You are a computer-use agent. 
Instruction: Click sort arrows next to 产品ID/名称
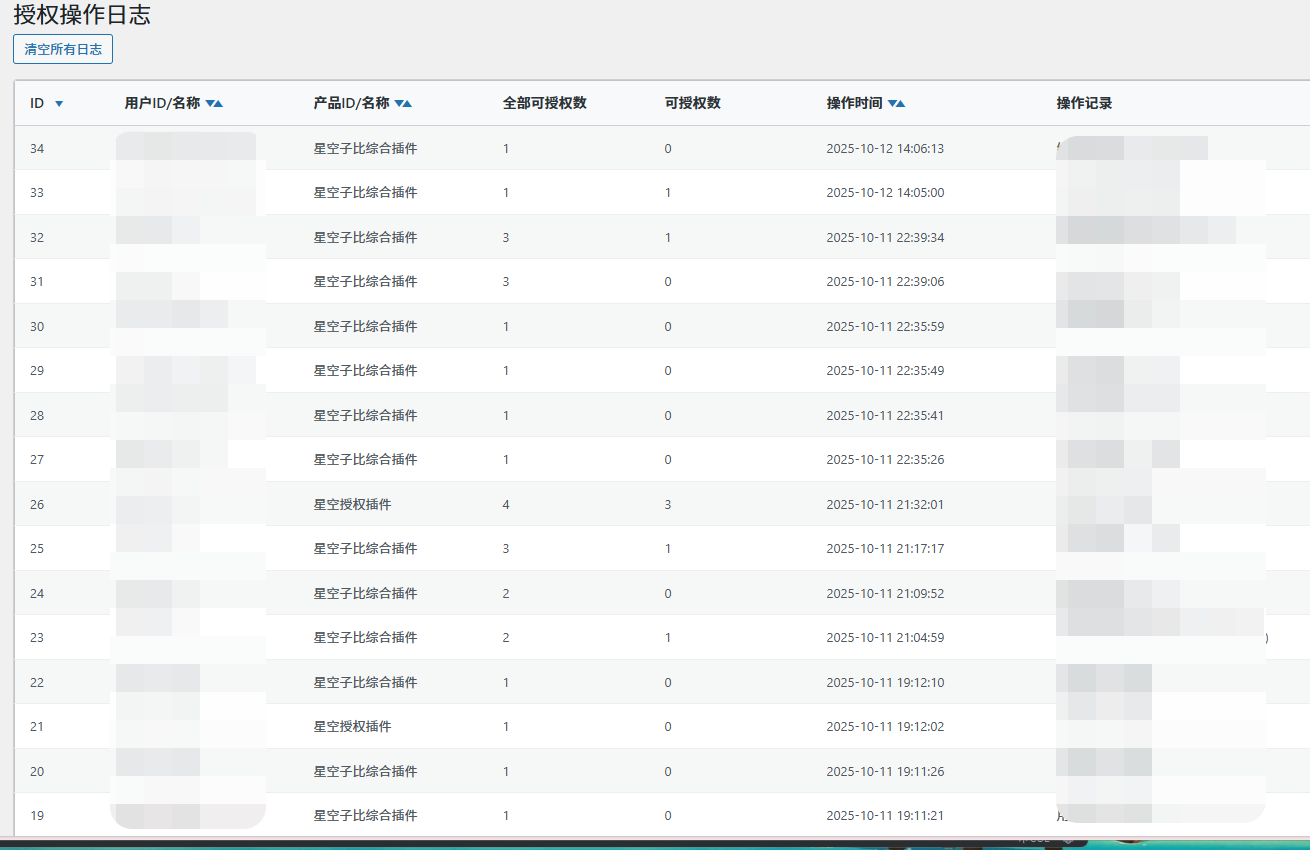(403, 104)
